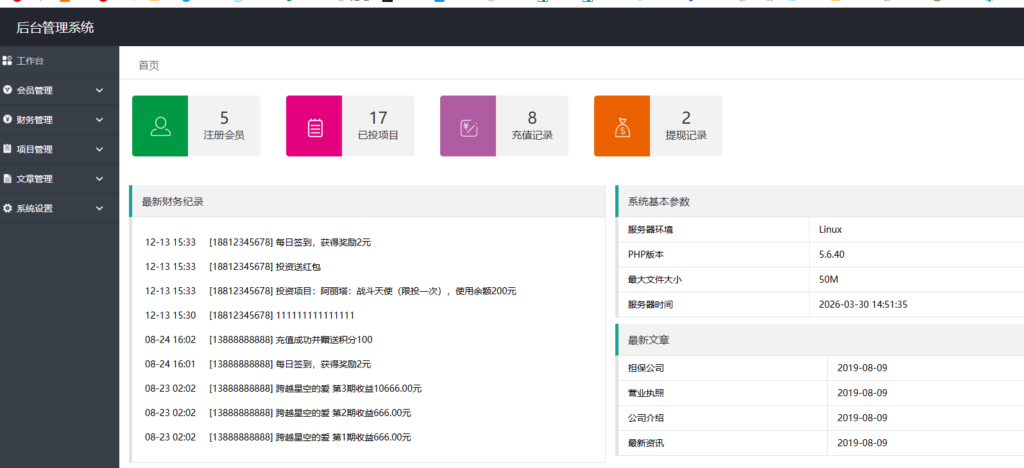1024x468 pixels.
Task: Click the 投资送红包 record
Action: [233, 266]
